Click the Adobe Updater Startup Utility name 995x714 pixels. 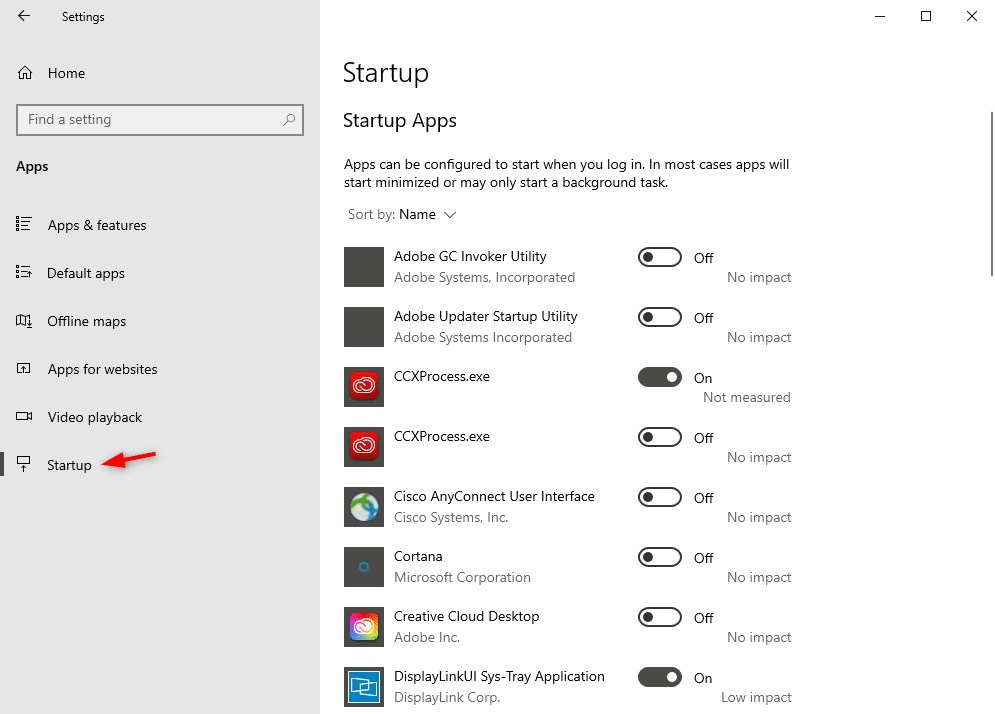pos(485,316)
